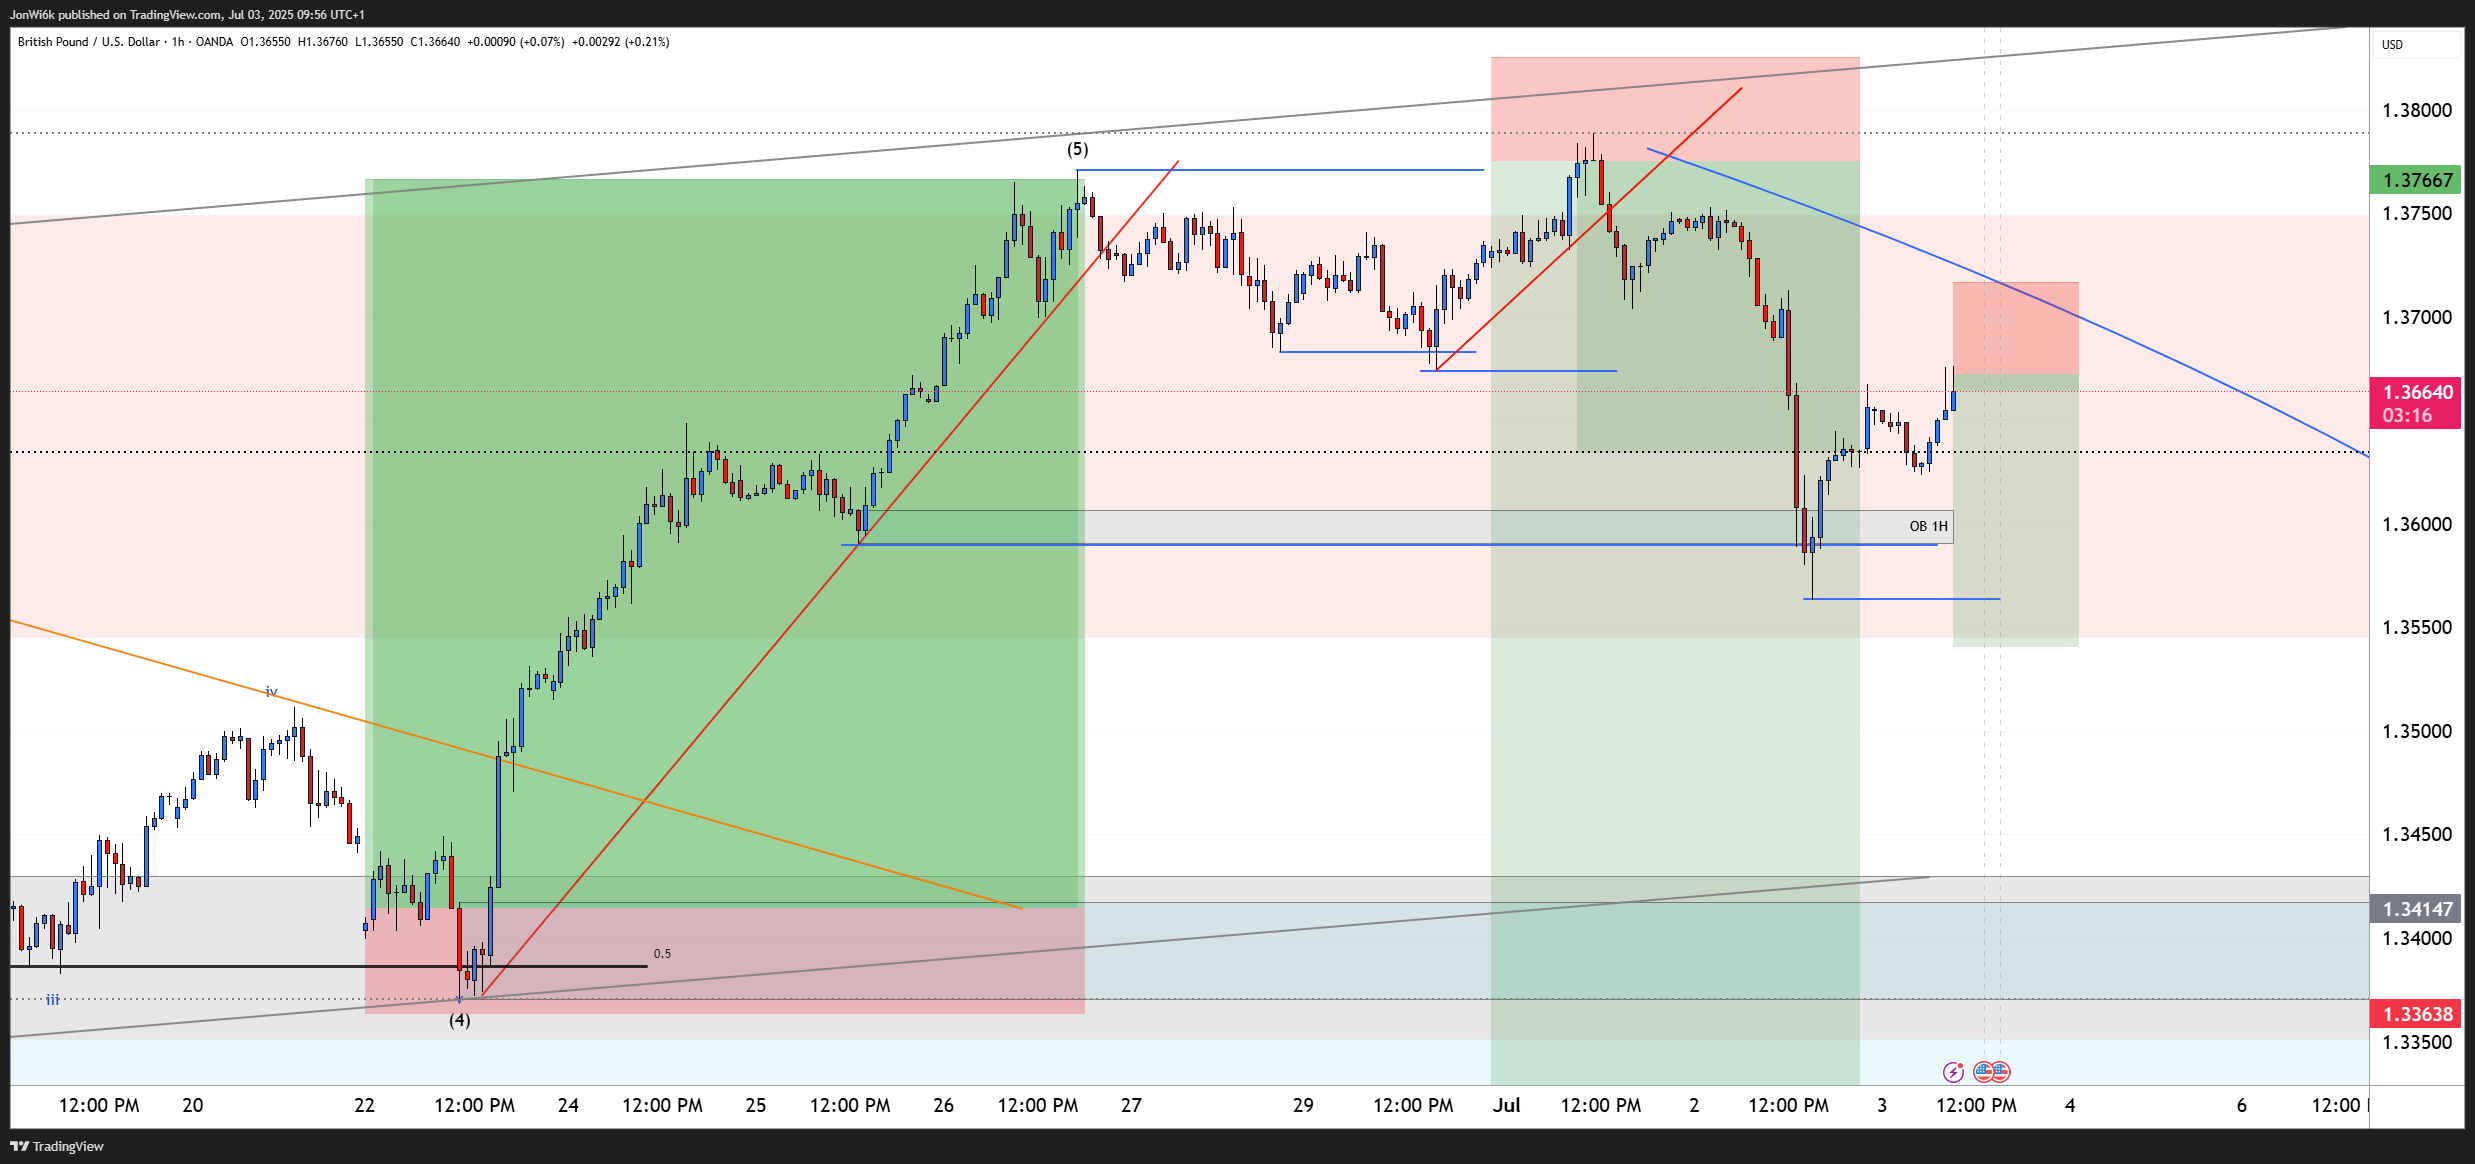
Task: Open the TradingView logo link
Action: coord(57,1146)
